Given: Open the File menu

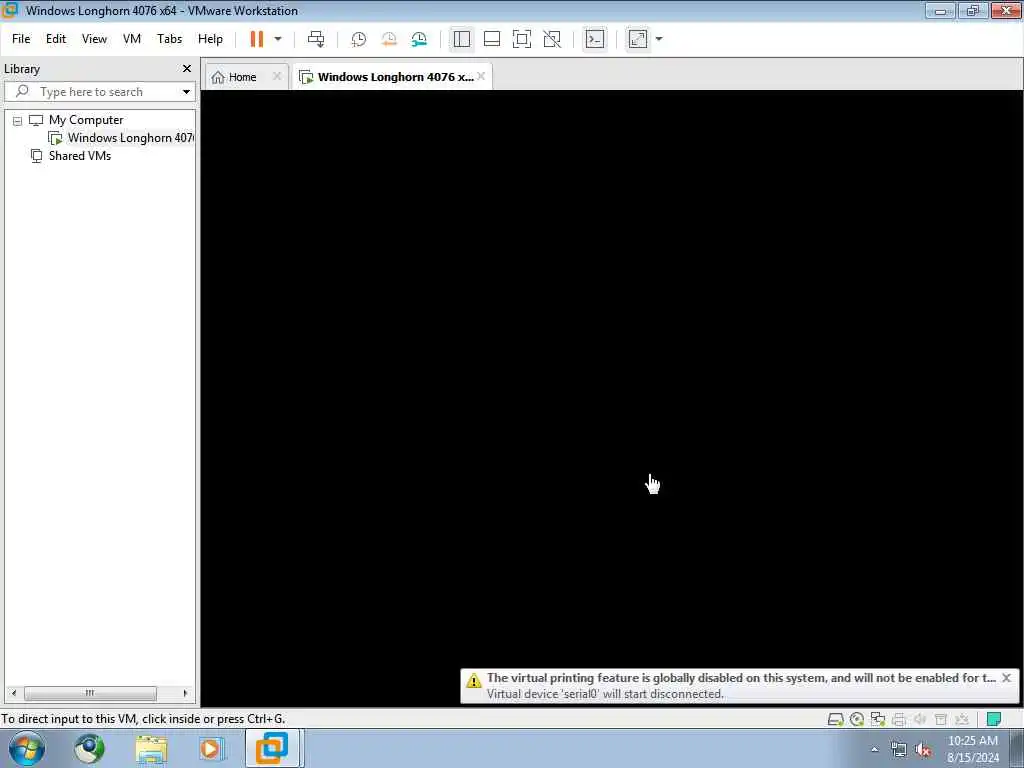Looking at the screenshot, I should click(21, 39).
